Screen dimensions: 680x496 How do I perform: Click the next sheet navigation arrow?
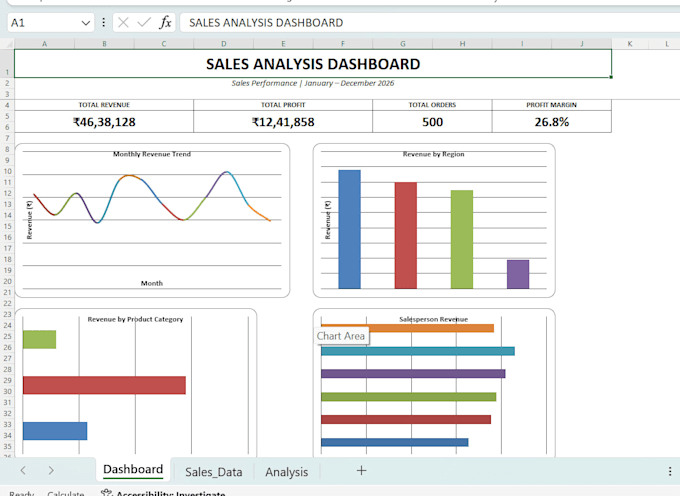[51, 470]
